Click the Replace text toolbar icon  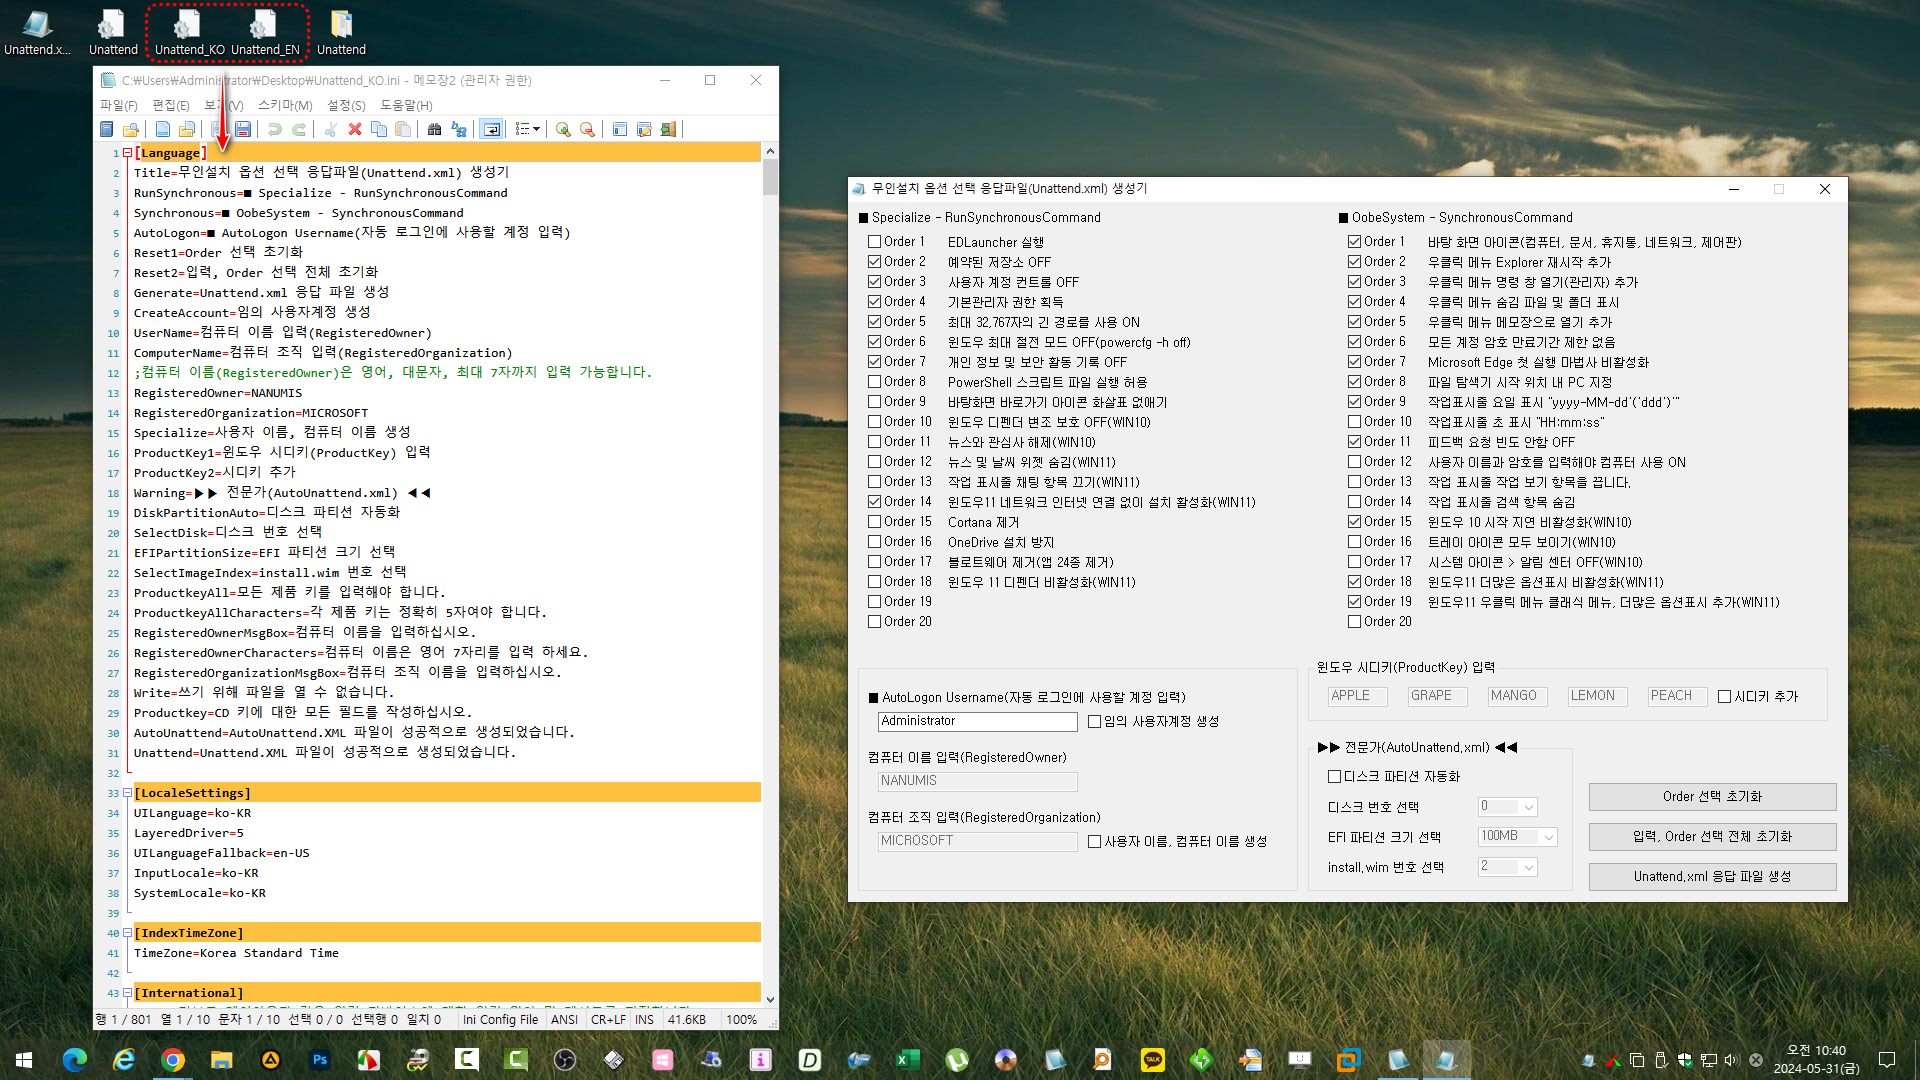[x=459, y=129]
